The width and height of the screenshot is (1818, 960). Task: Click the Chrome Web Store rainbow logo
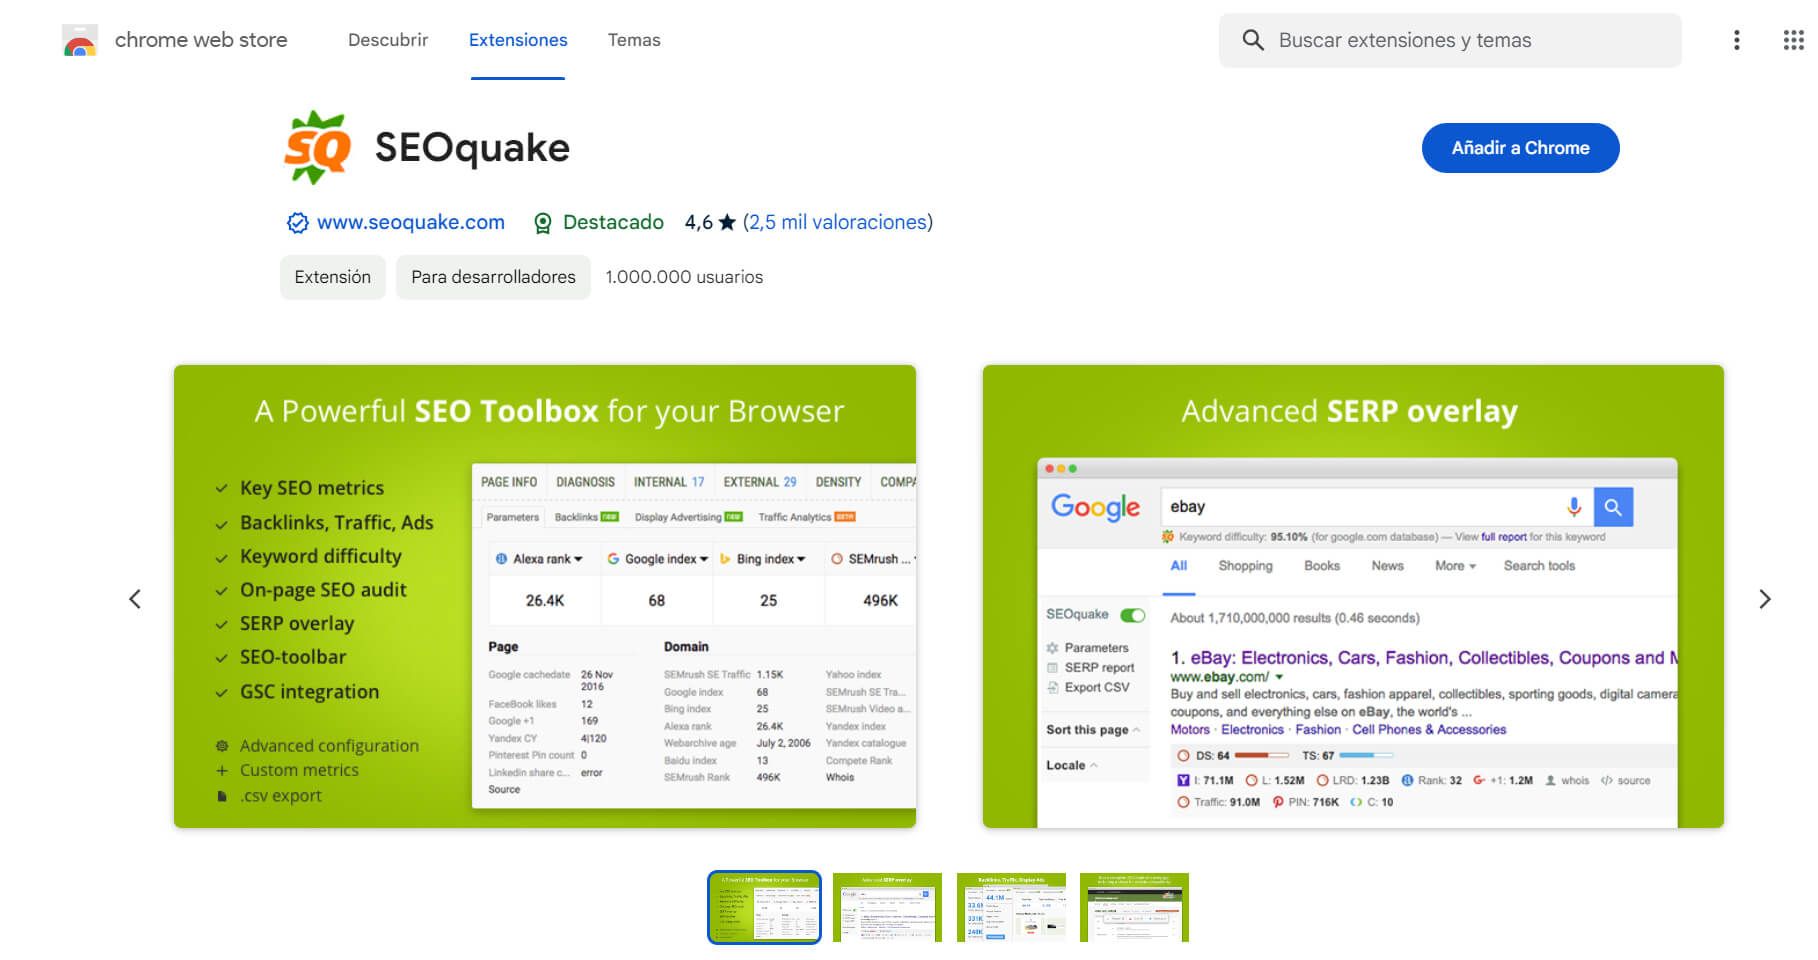click(x=80, y=41)
